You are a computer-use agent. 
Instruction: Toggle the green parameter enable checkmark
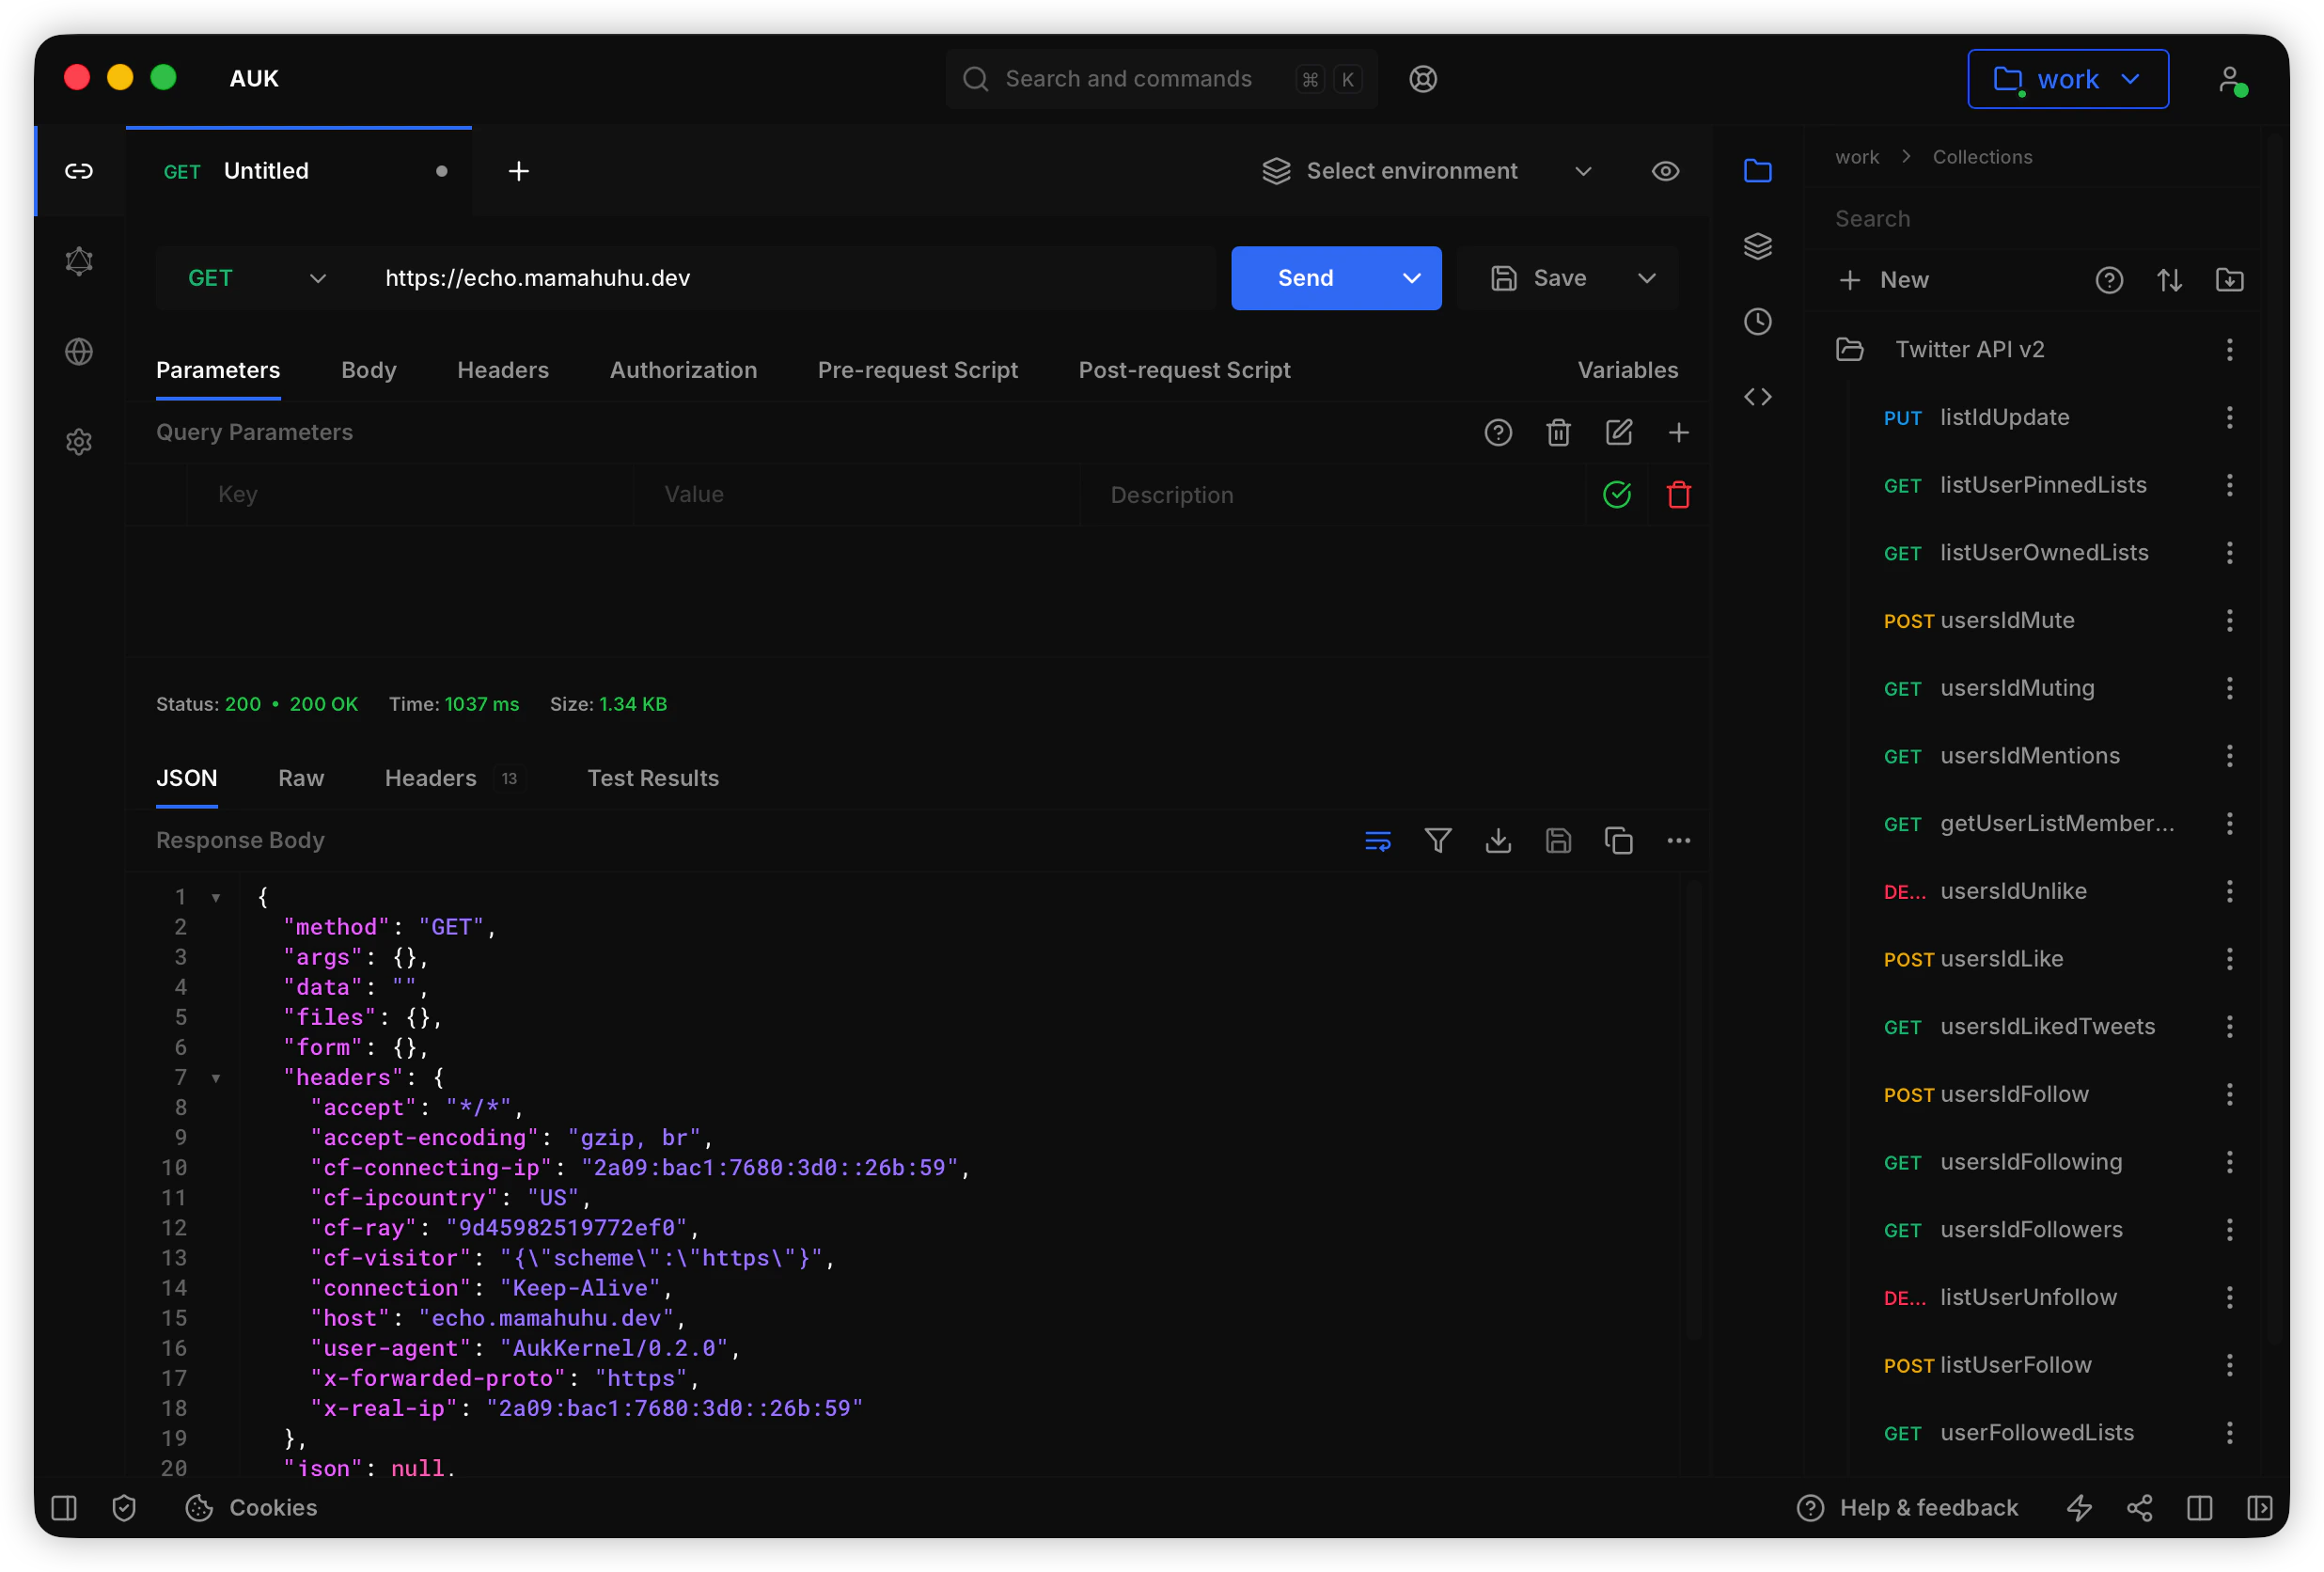point(1616,495)
